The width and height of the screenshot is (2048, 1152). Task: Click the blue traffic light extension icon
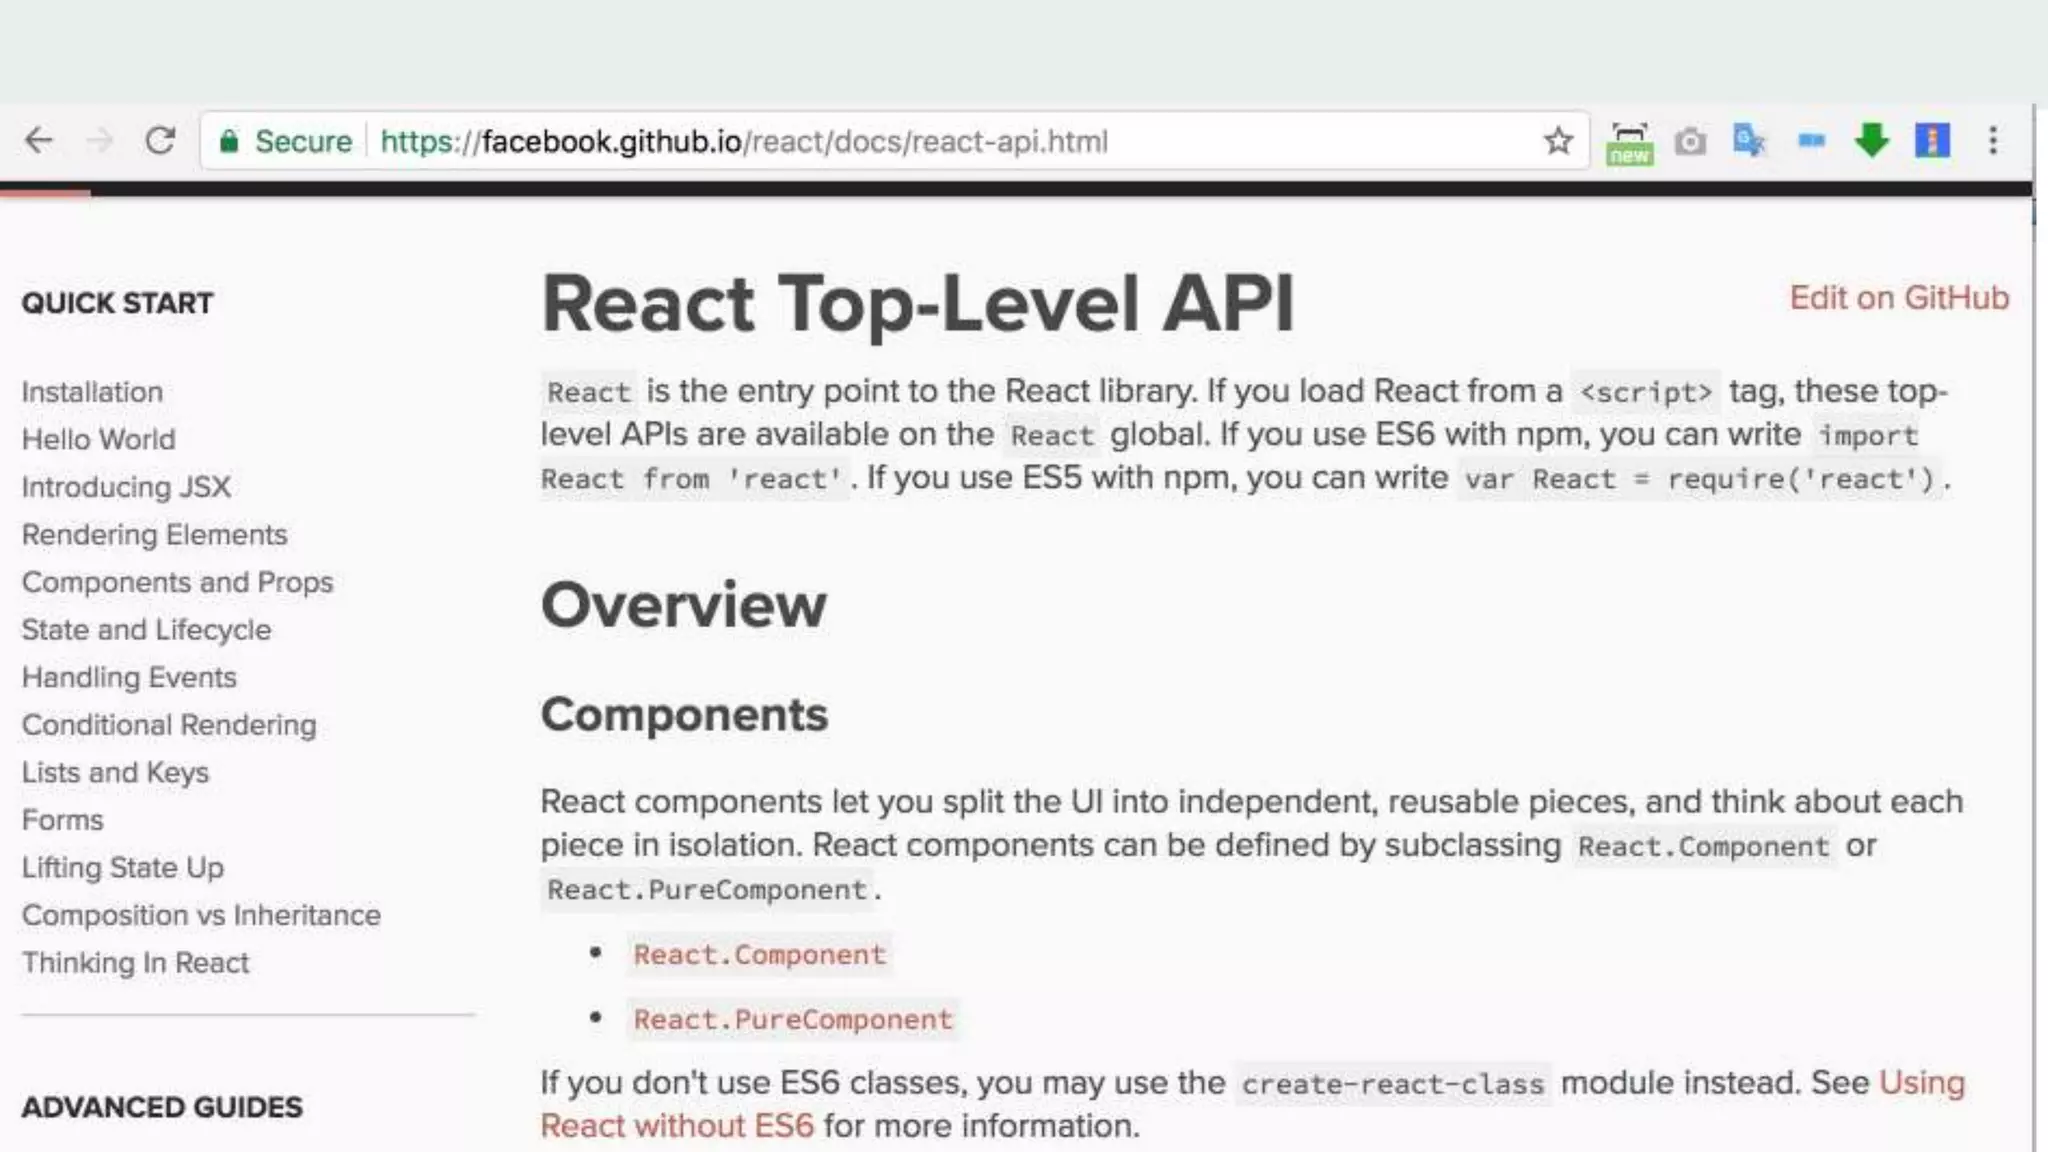click(1932, 141)
